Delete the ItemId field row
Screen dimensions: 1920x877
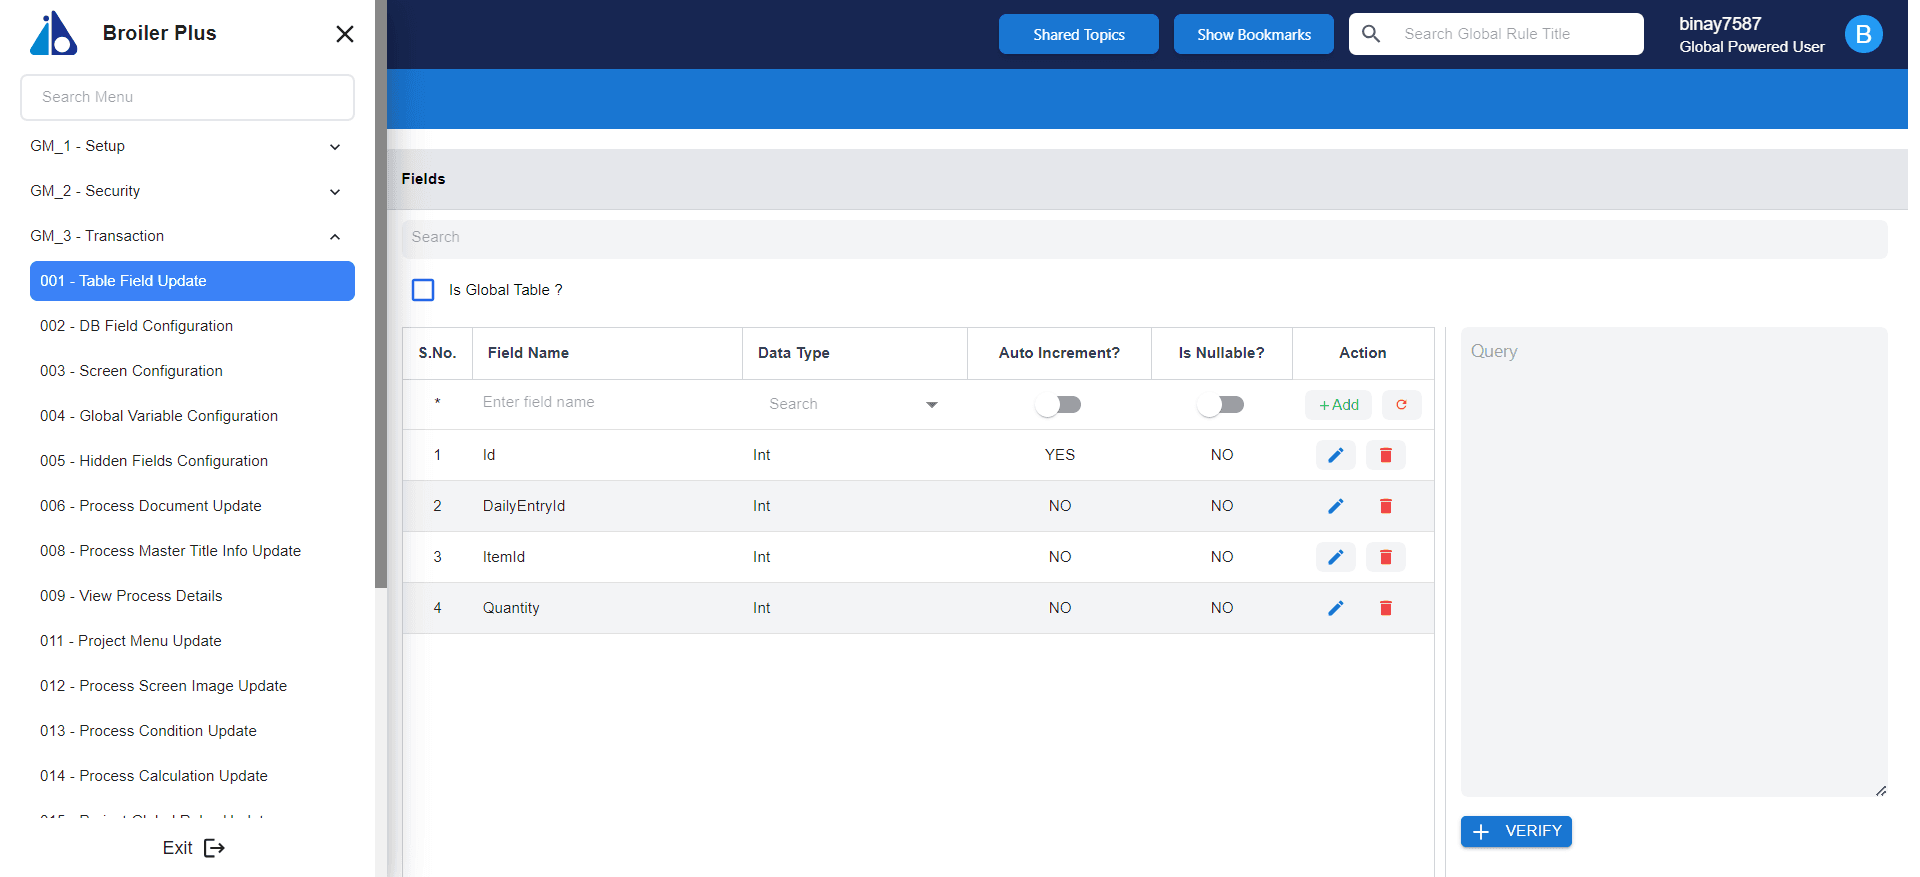coord(1385,557)
